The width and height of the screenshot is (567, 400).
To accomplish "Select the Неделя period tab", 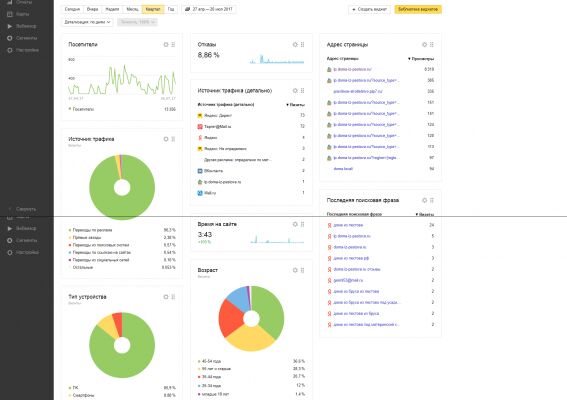I will click(112, 9).
